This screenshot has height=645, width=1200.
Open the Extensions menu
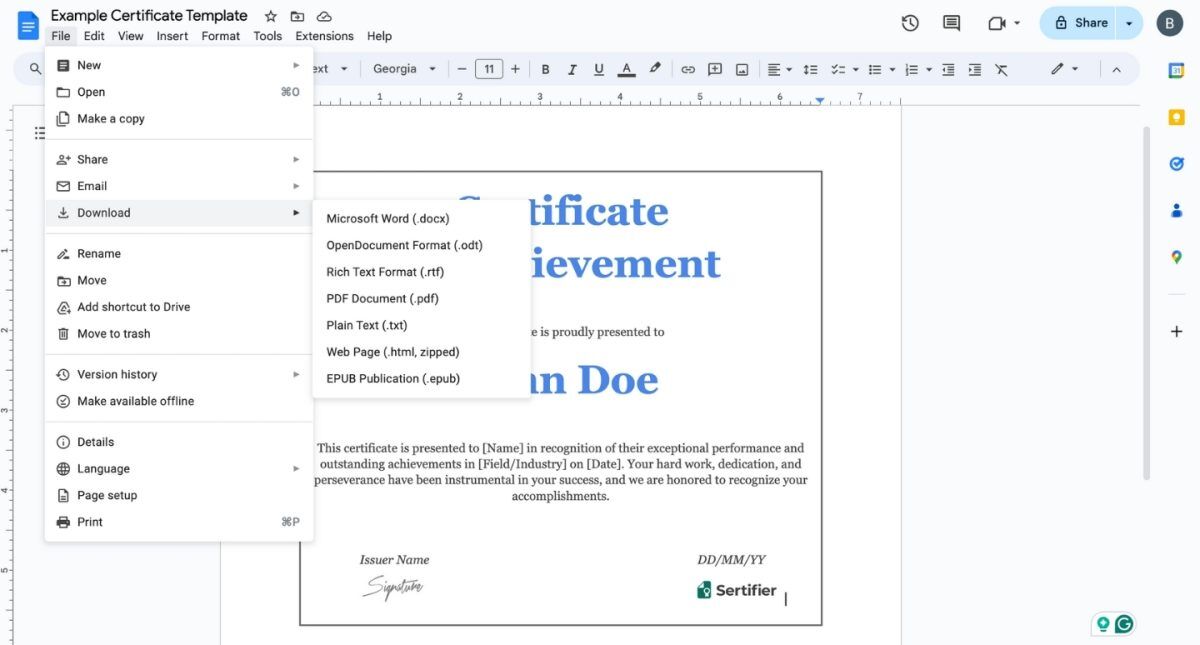click(x=323, y=35)
